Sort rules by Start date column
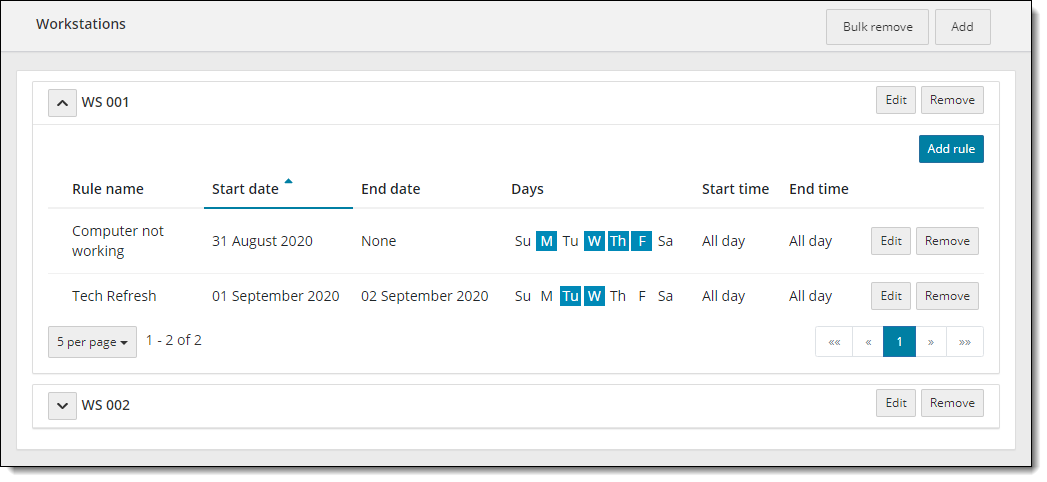Screen dimensions: 1047x482 pyautogui.click(x=246, y=189)
